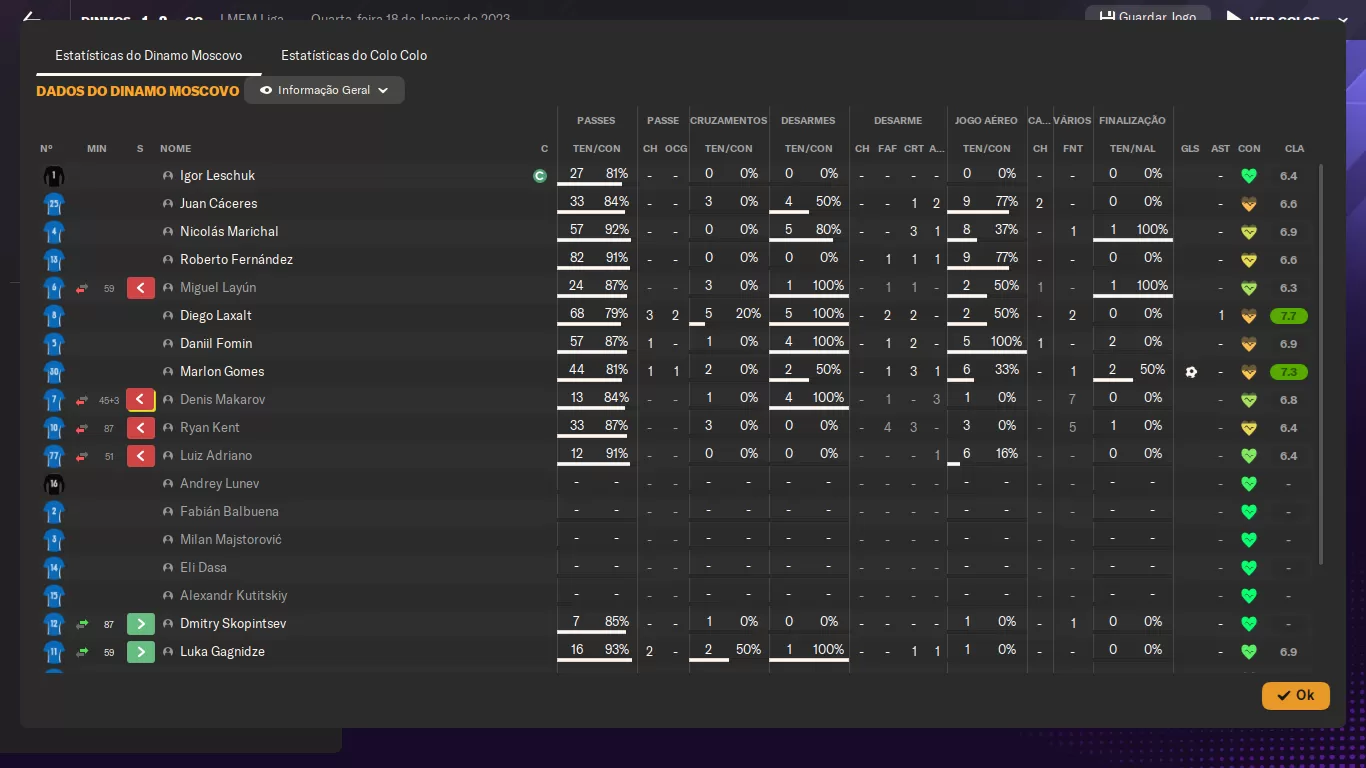
Task: Open player profile of Alexandr Kutitskiy
Action: pyautogui.click(x=234, y=596)
